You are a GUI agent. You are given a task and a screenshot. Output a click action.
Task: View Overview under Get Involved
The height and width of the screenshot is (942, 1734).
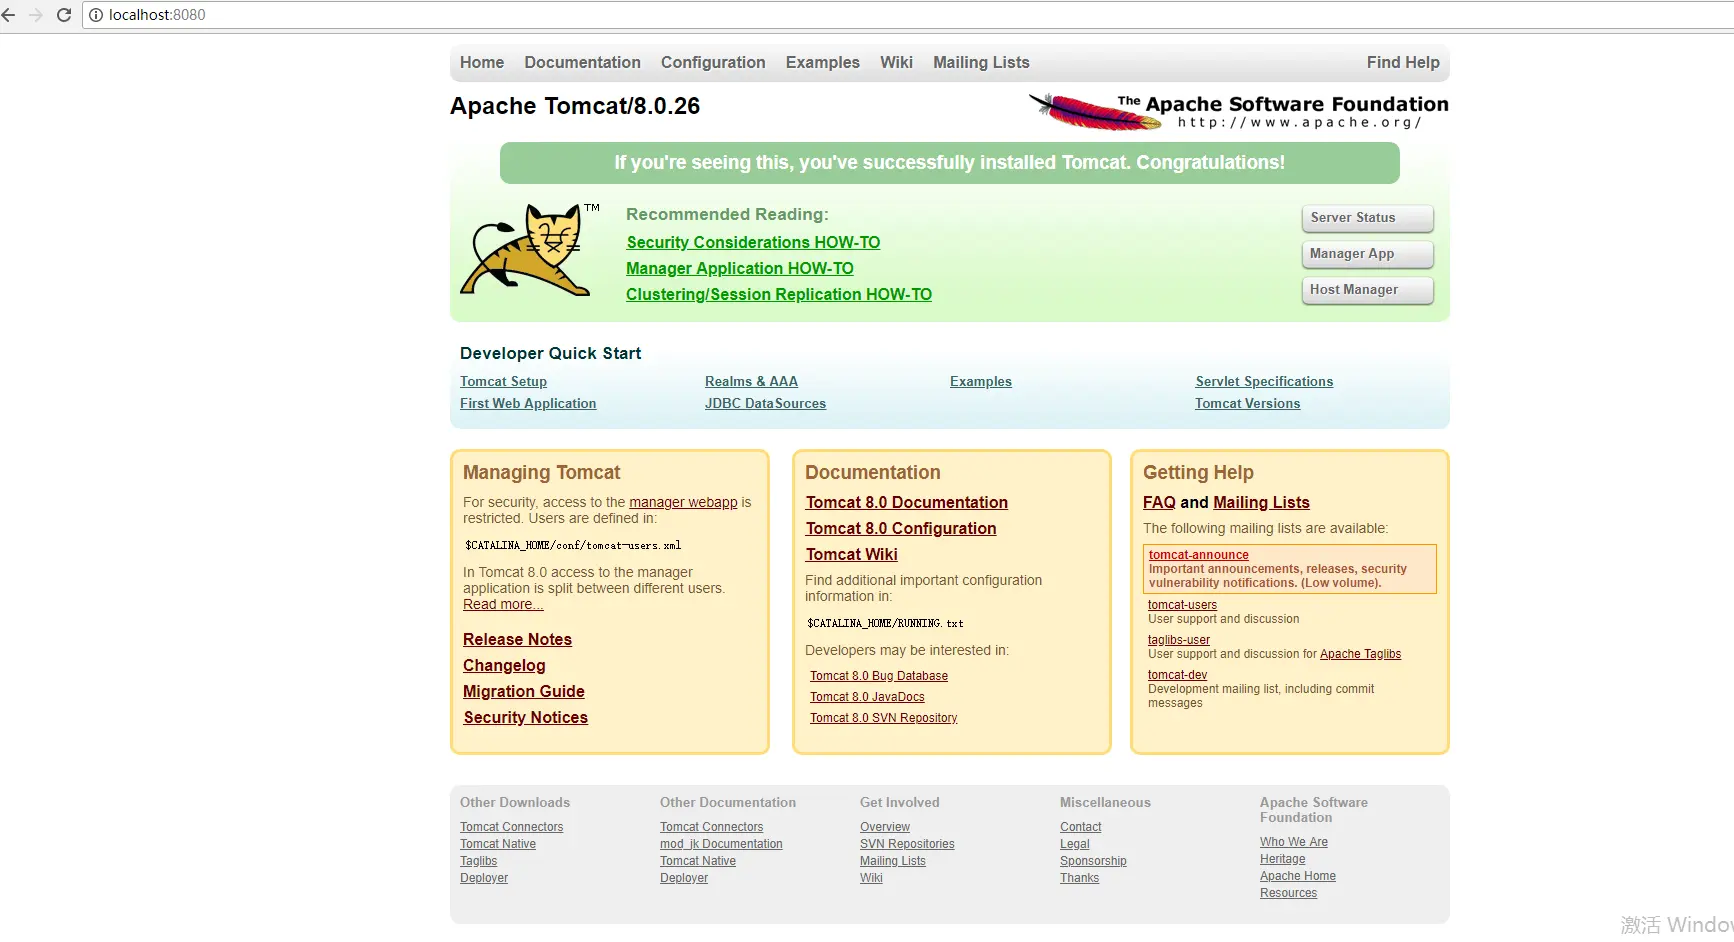point(885,827)
